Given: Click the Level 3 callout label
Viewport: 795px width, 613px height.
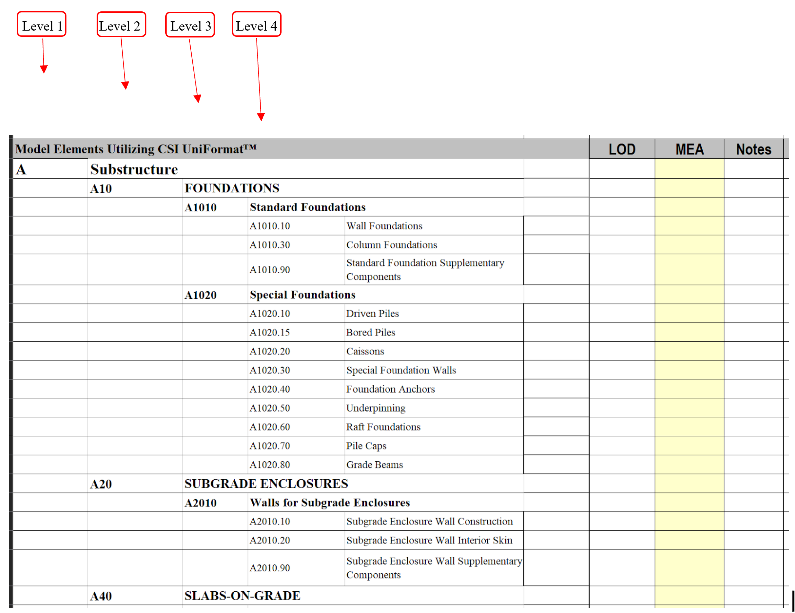Looking at the screenshot, I should pos(191,26).
